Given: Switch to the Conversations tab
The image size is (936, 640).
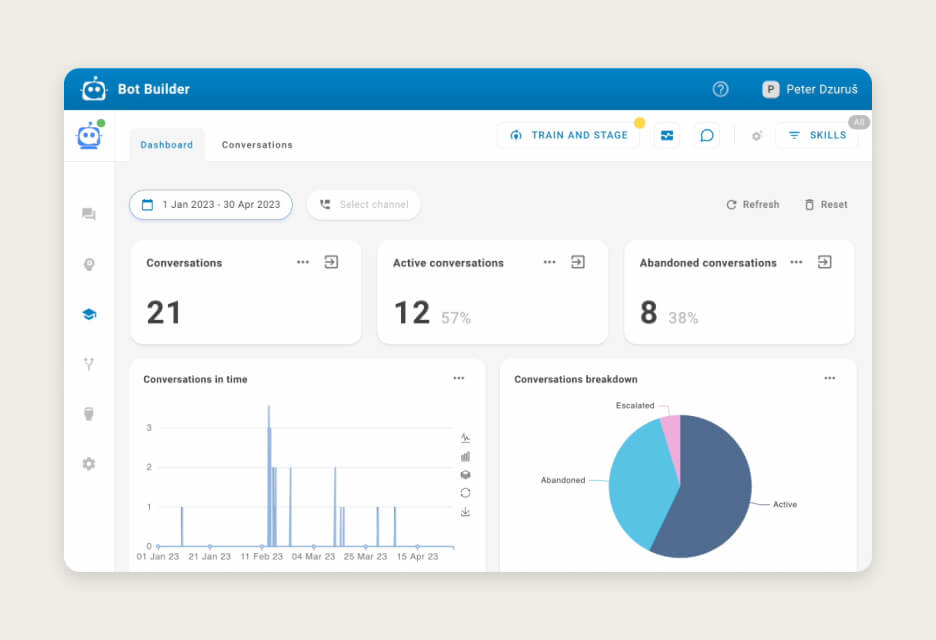Looking at the screenshot, I should pyautogui.click(x=256, y=144).
